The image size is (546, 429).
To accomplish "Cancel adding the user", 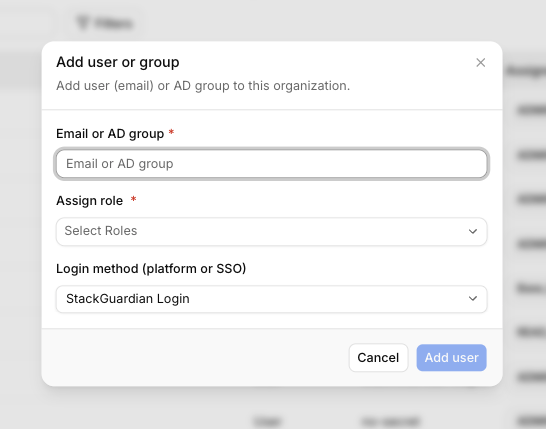I will pos(378,358).
